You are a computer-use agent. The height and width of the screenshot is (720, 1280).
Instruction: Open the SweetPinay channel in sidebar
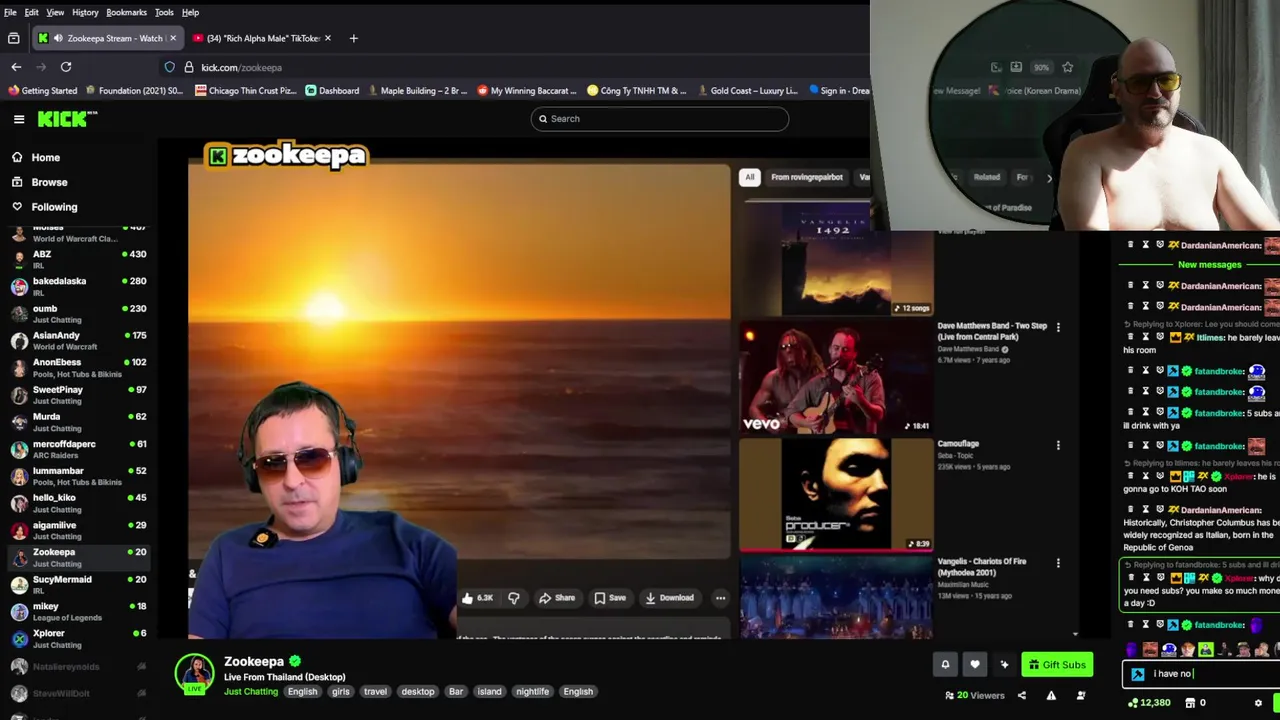[x=78, y=395]
